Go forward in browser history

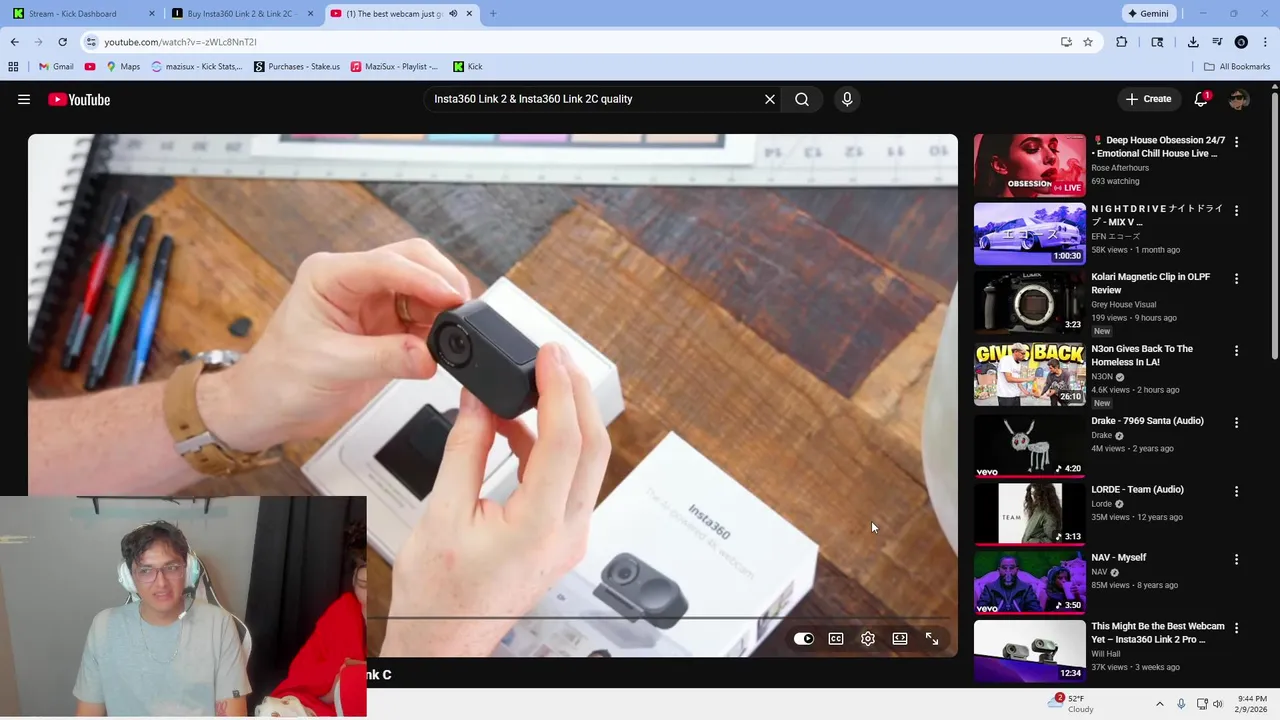pyautogui.click(x=39, y=42)
